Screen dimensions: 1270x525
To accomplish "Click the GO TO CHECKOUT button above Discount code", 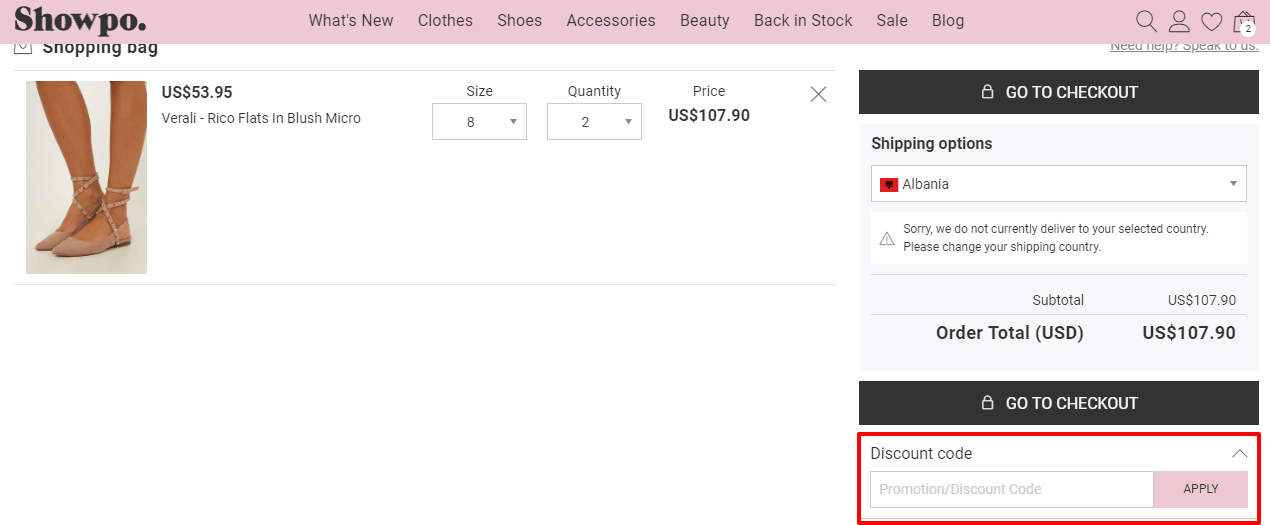I will 1059,403.
